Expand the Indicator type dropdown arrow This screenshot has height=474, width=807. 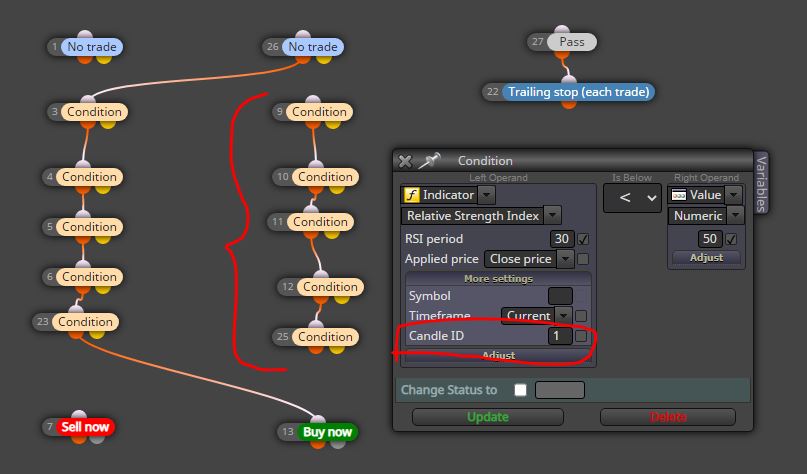tap(486, 195)
